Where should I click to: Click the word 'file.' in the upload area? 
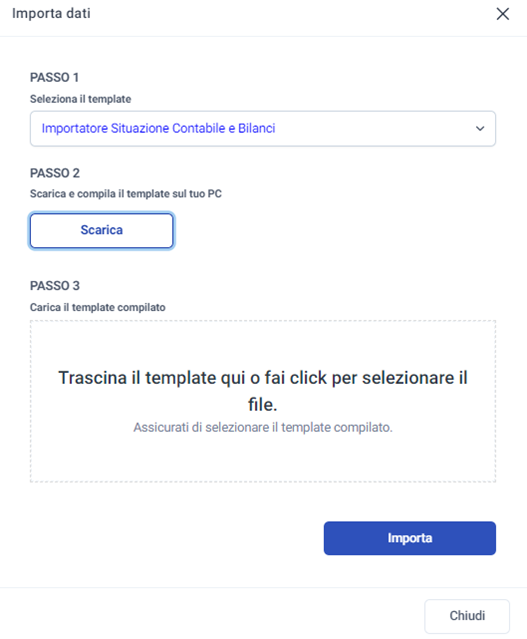263,405
